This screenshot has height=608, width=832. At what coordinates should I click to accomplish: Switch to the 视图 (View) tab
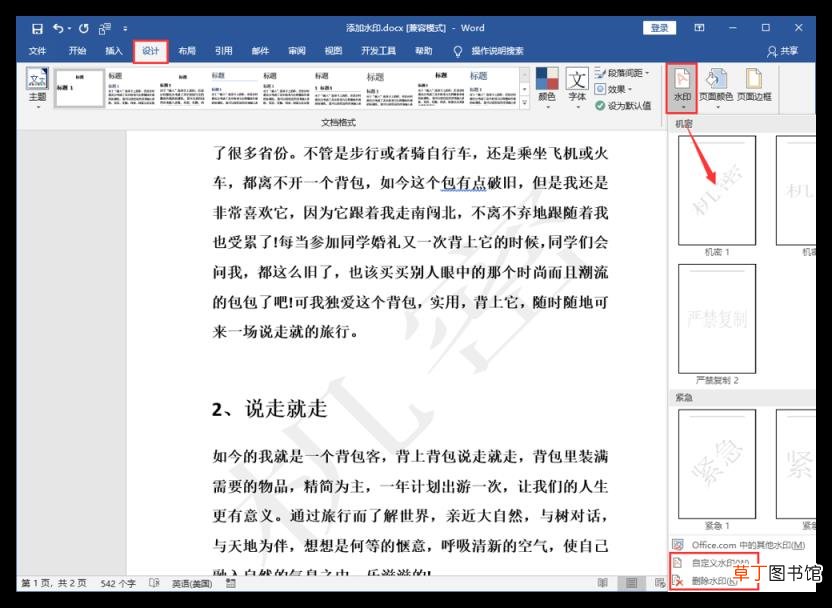(333, 51)
